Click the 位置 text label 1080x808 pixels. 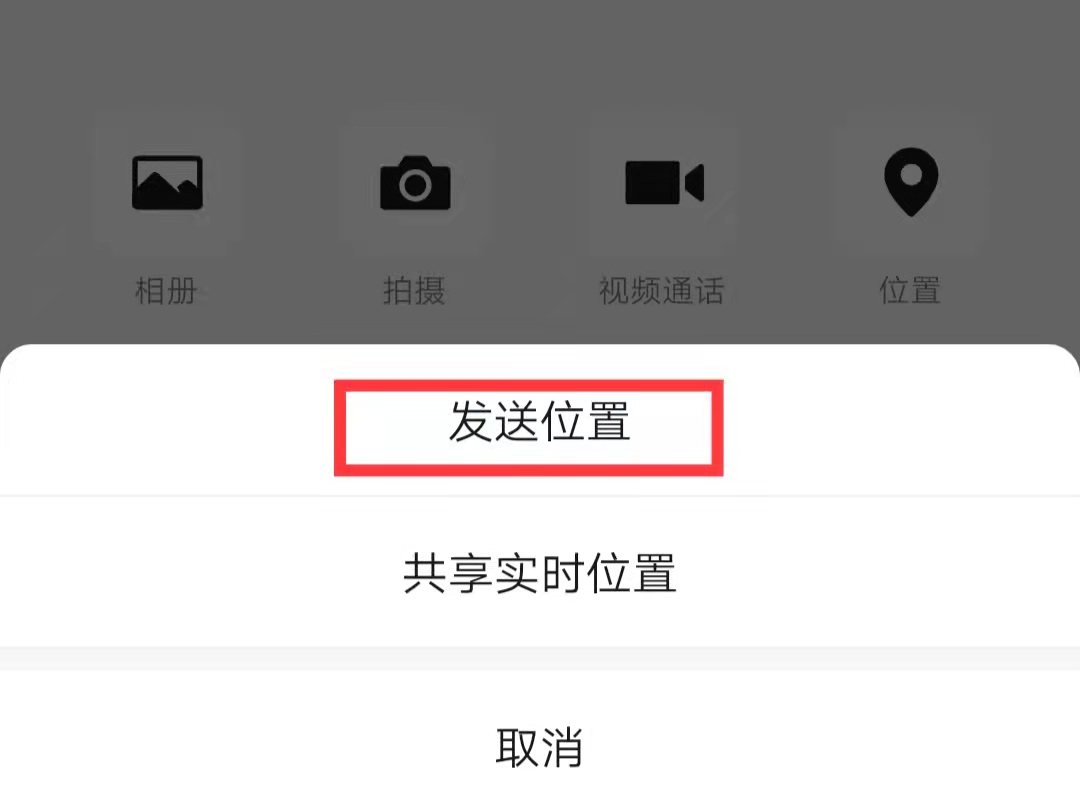[x=910, y=291]
